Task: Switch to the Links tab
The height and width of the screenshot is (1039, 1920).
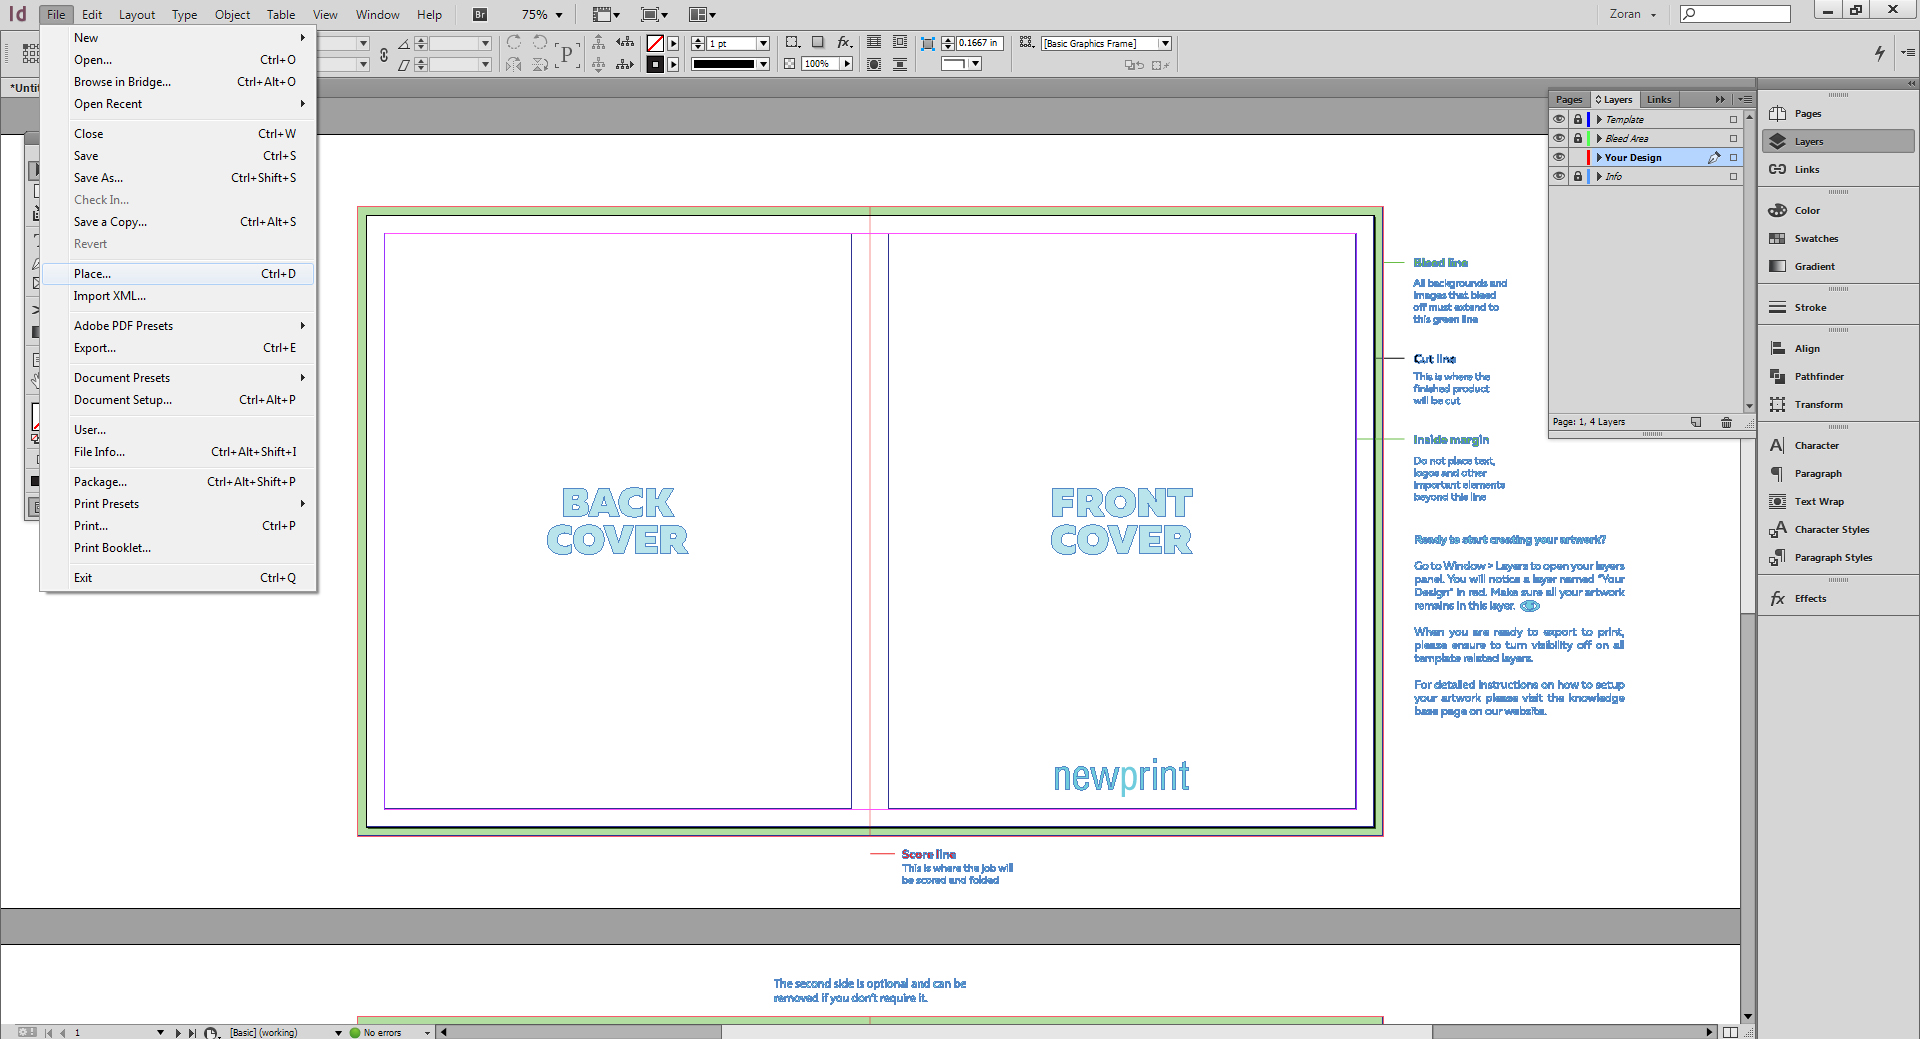Action: [x=1658, y=99]
